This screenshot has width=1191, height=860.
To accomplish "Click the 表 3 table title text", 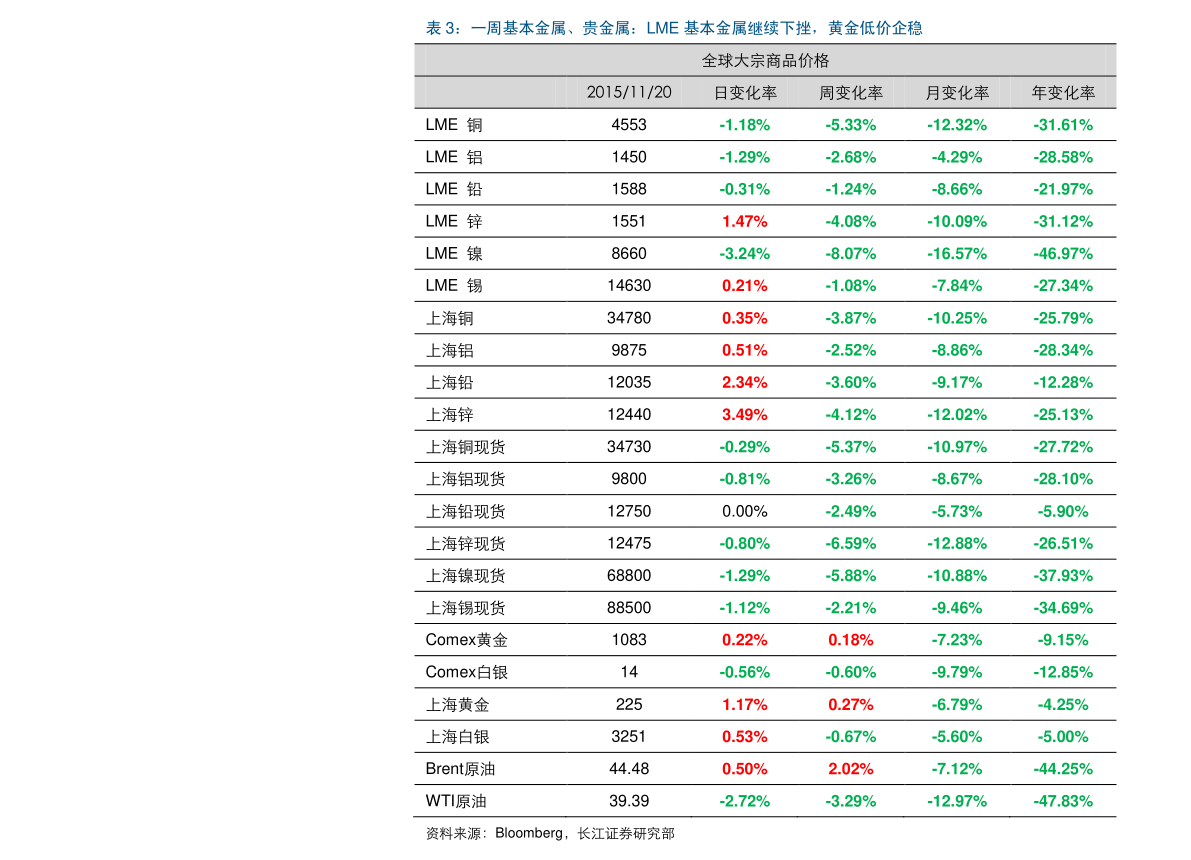I will pos(674,28).
